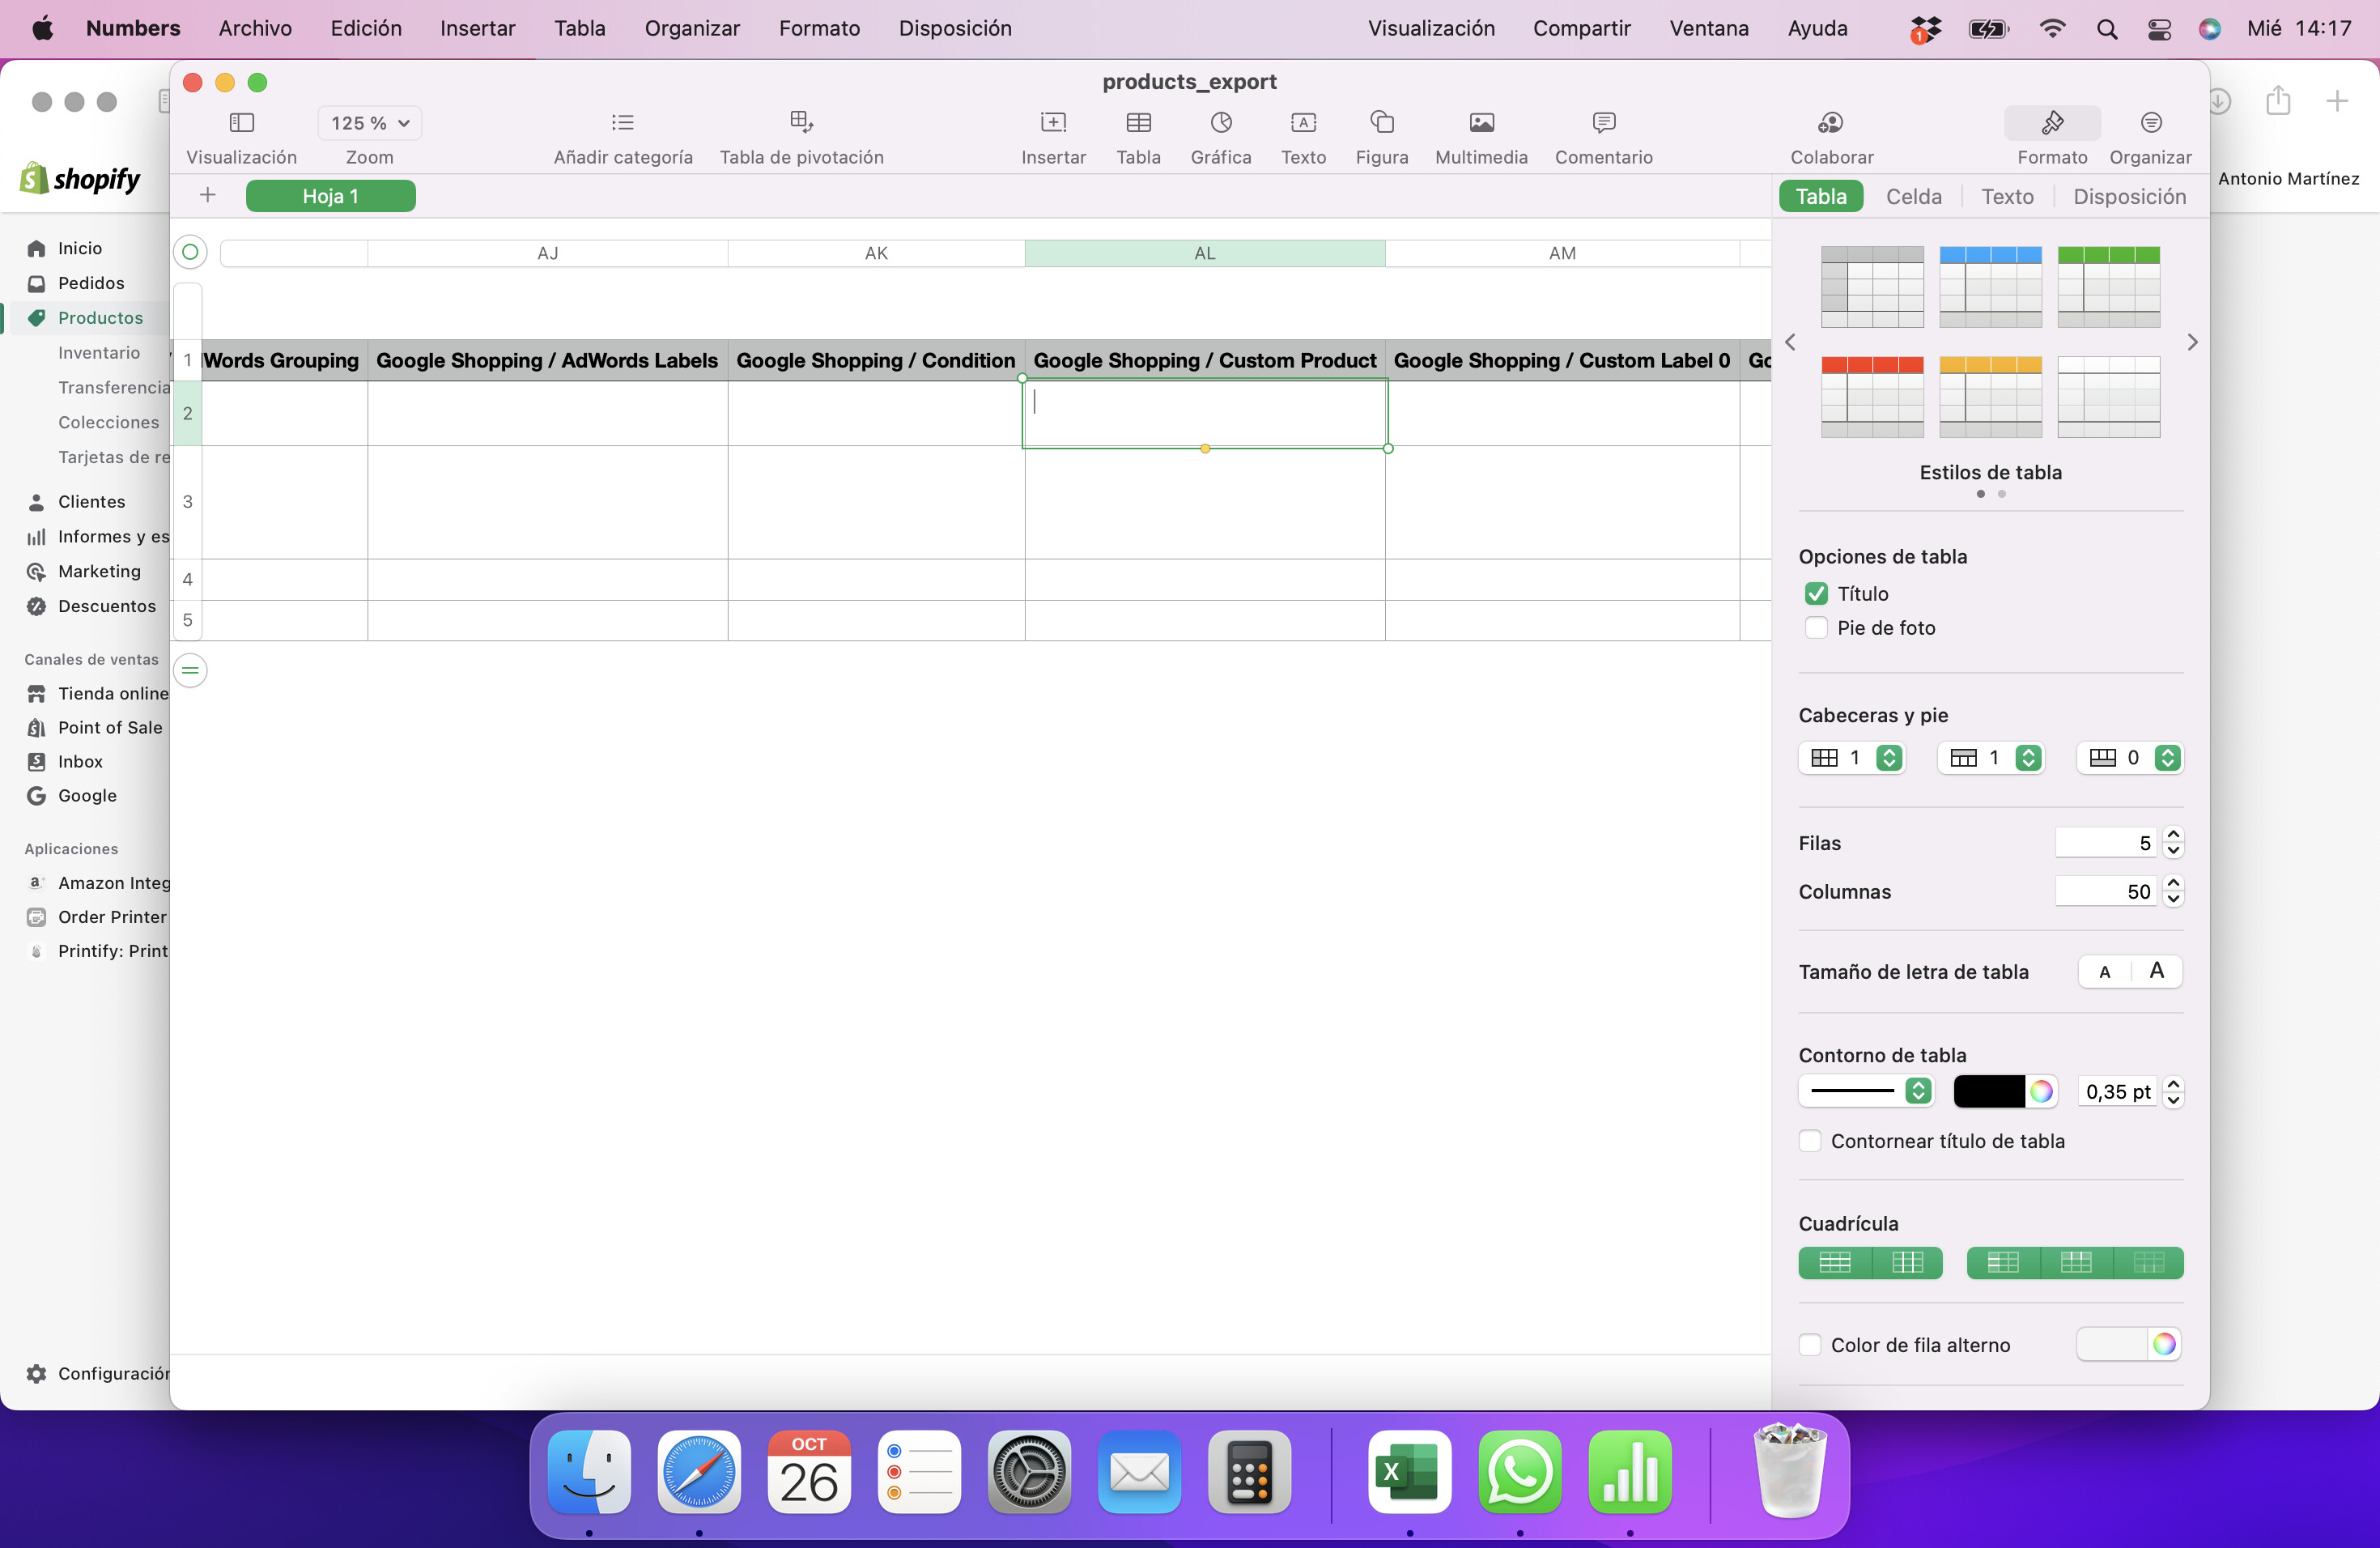Show next table styles page arrow
This screenshot has height=1548, width=2380.
click(x=2192, y=342)
